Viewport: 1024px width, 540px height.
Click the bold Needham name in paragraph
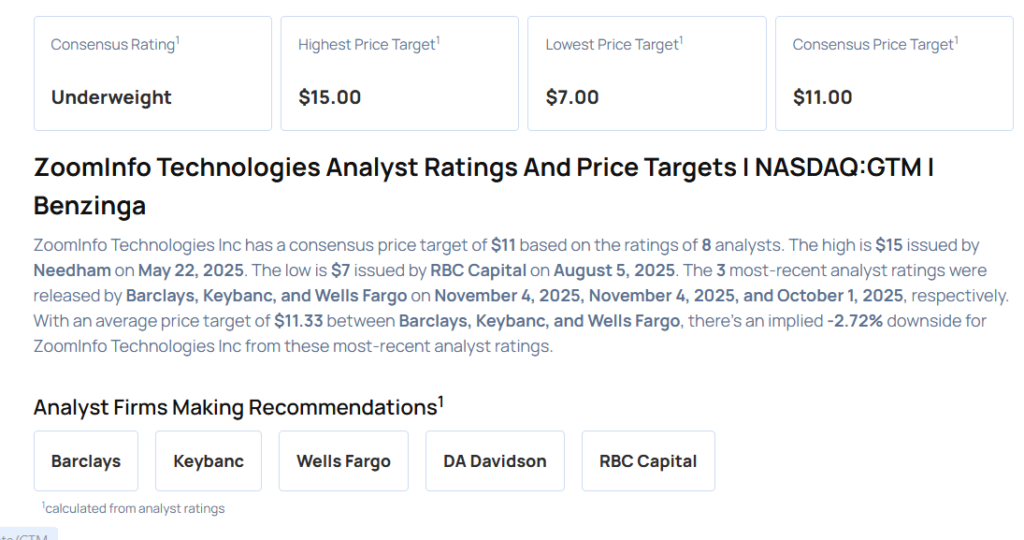coord(71,270)
